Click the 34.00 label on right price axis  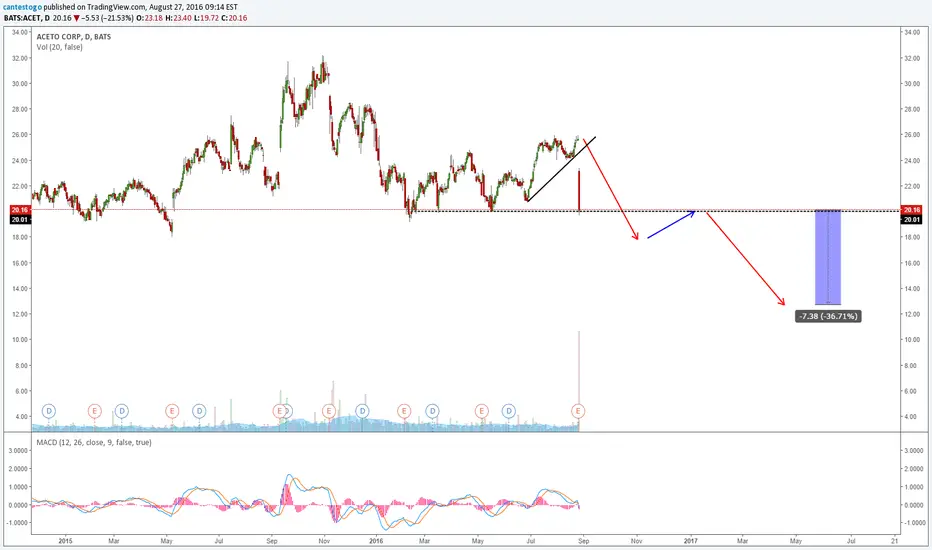click(912, 32)
